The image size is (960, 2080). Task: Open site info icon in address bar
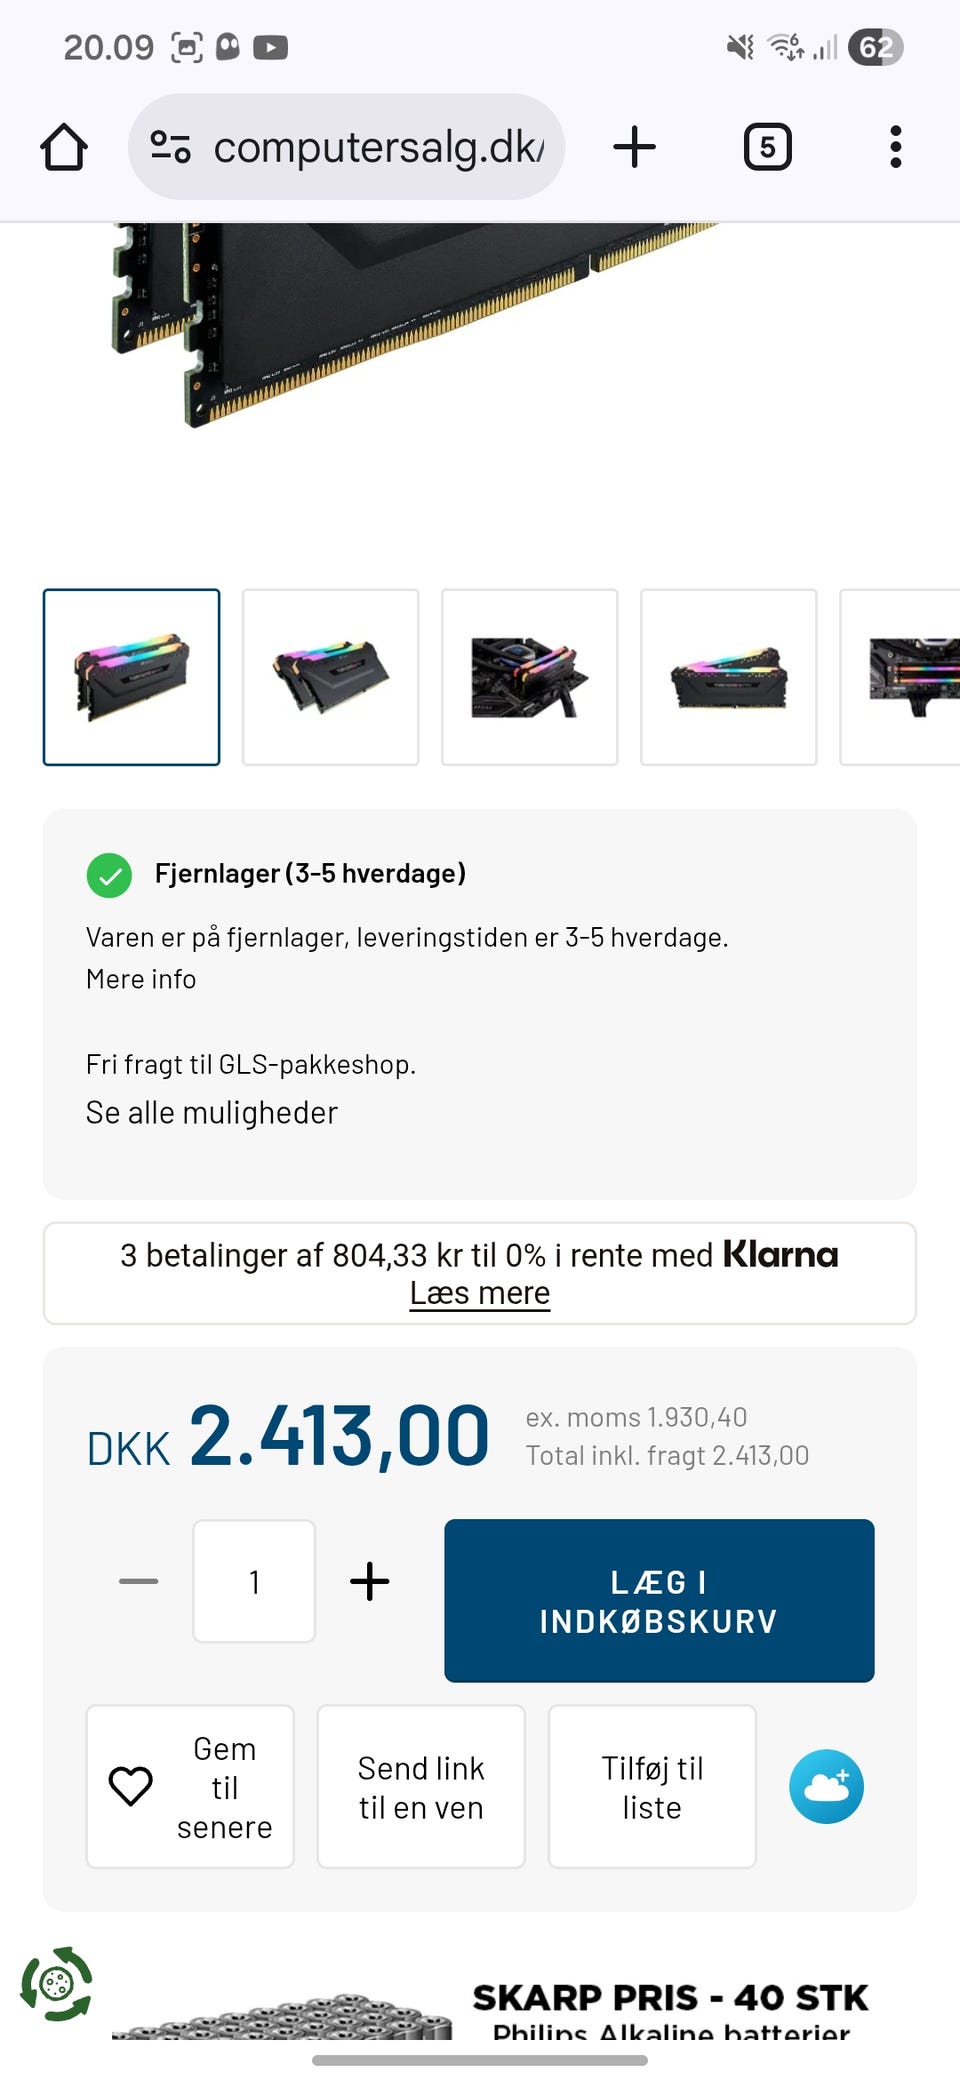170,147
